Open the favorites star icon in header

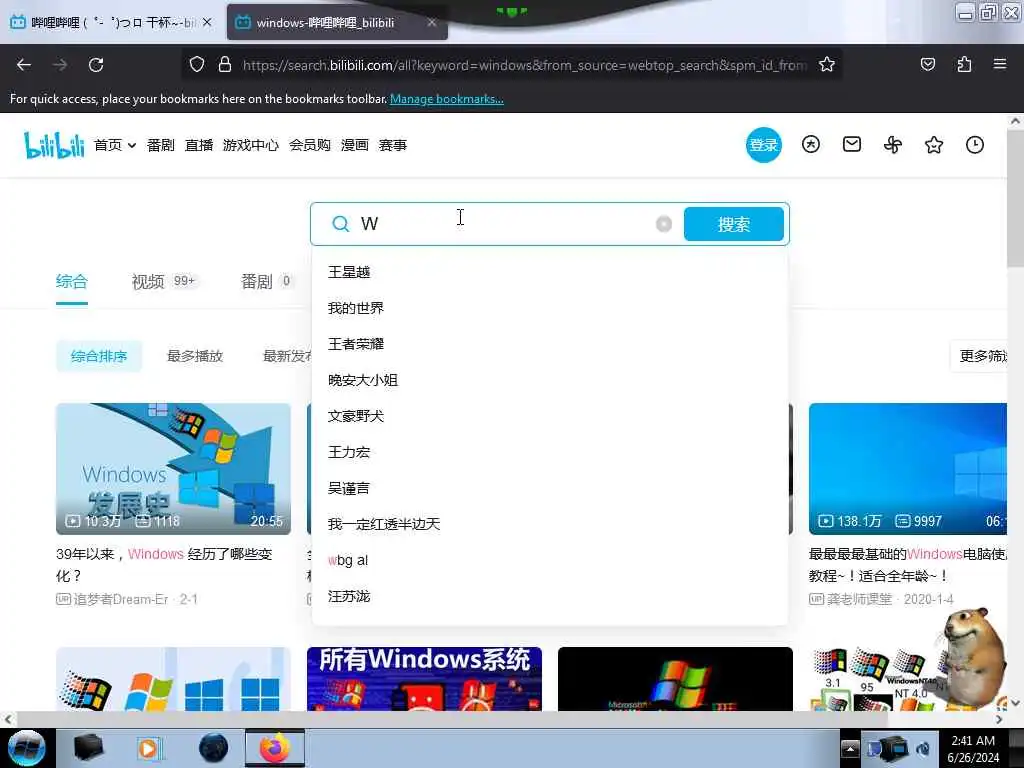pos(934,144)
